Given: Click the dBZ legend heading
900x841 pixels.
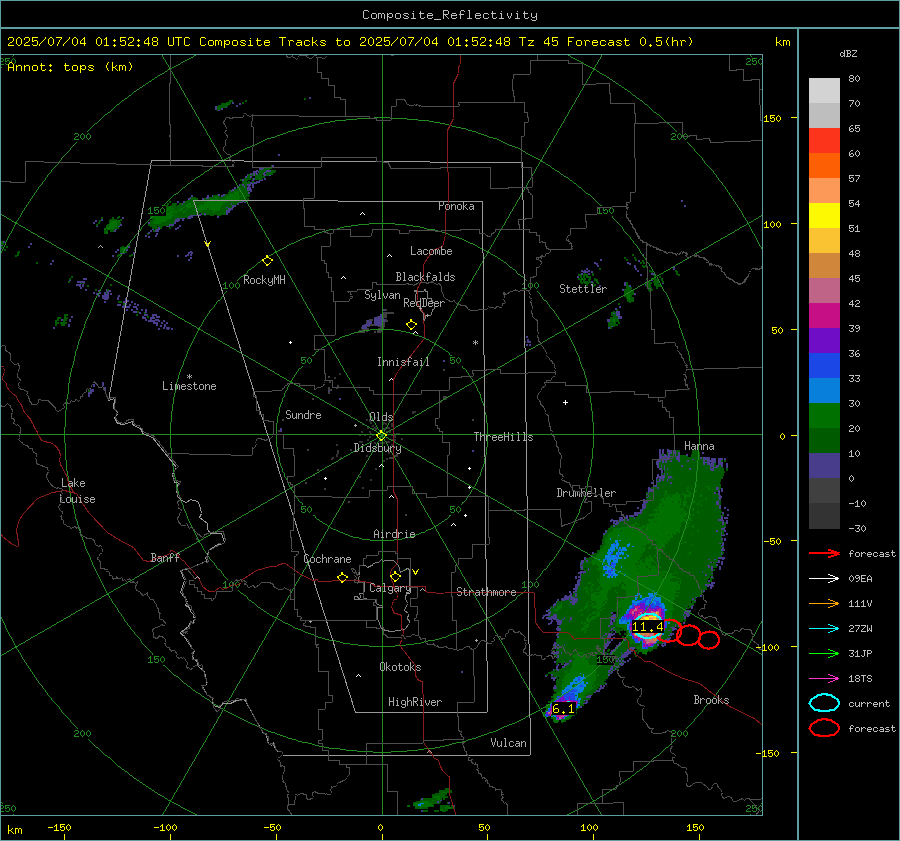Looking at the screenshot, I should (848, 54).
